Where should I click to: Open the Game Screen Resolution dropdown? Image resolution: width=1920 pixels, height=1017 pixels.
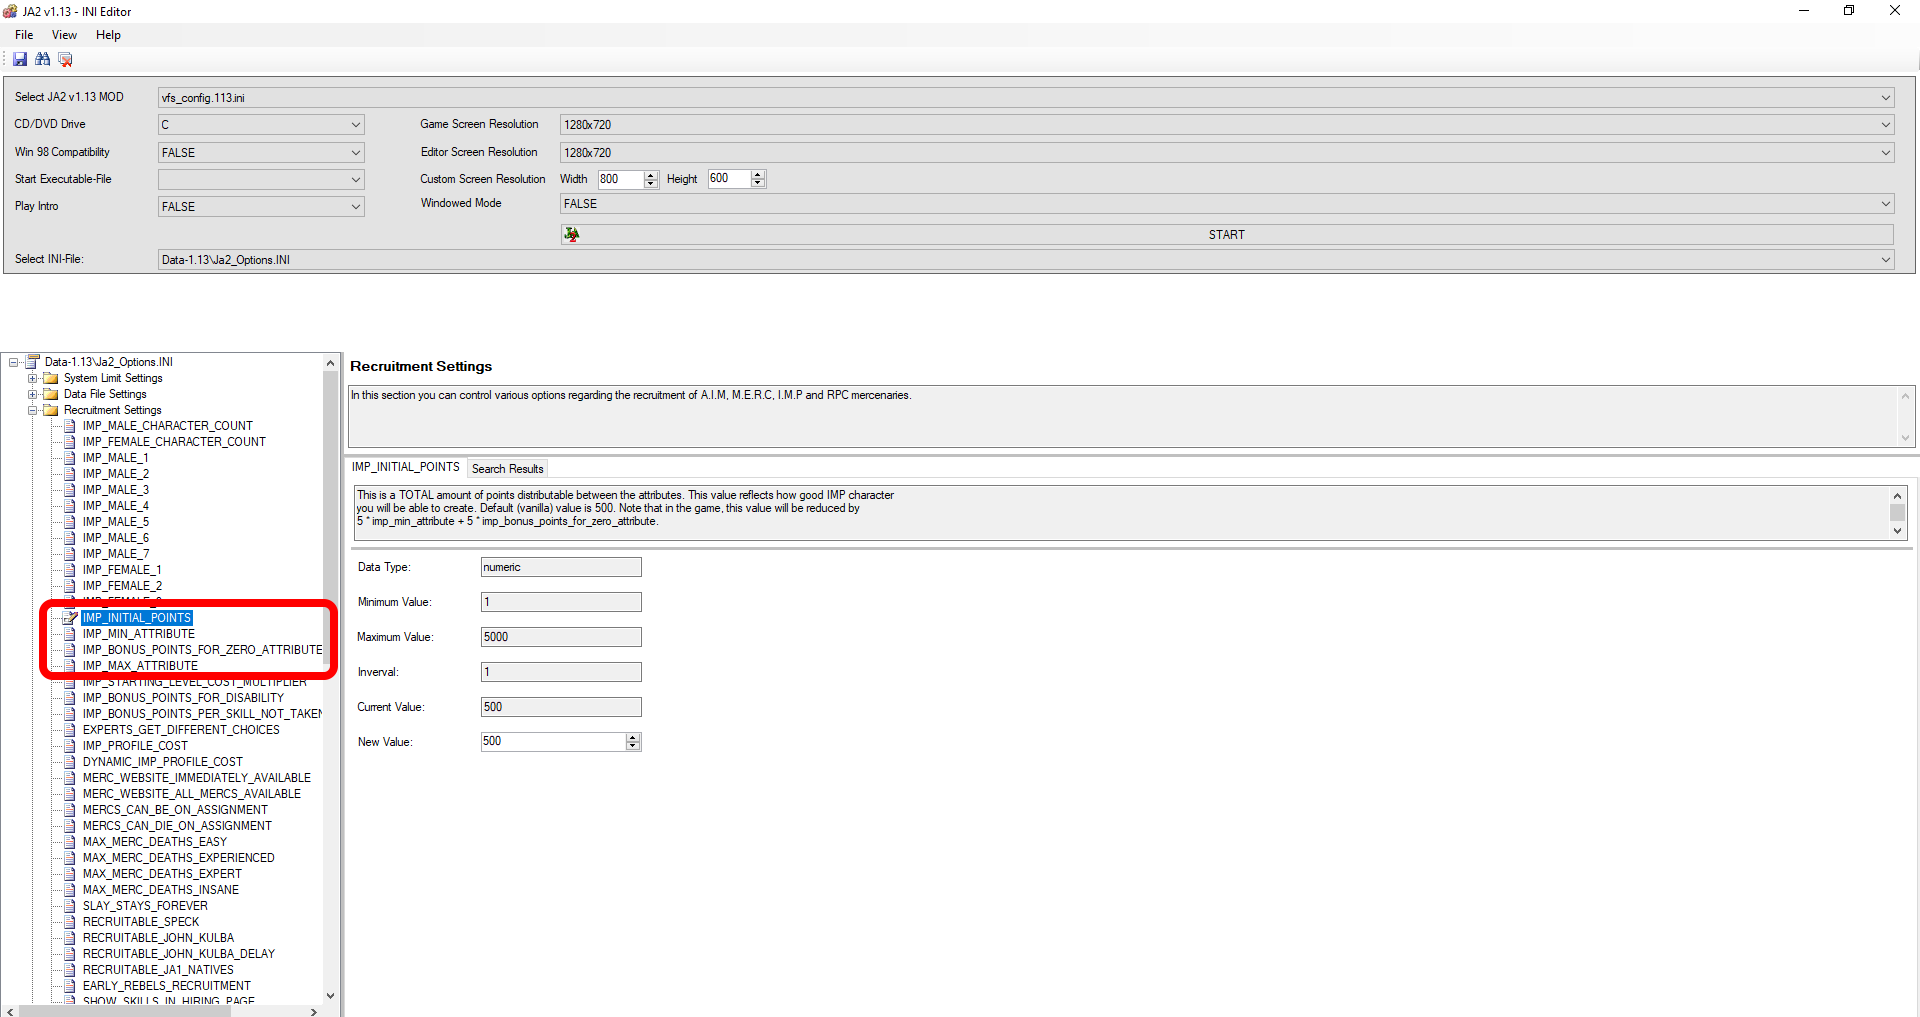[x=1885, y=125]
